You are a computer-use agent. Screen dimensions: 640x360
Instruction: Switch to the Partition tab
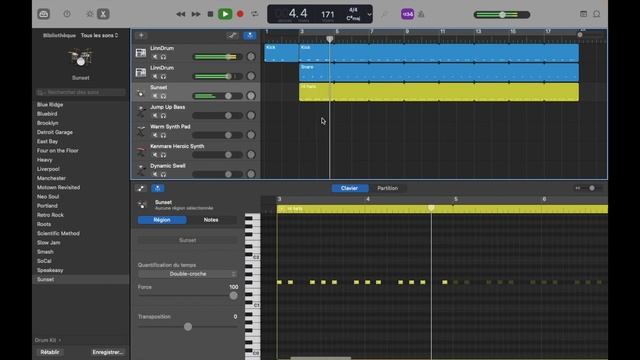[387, 188]
